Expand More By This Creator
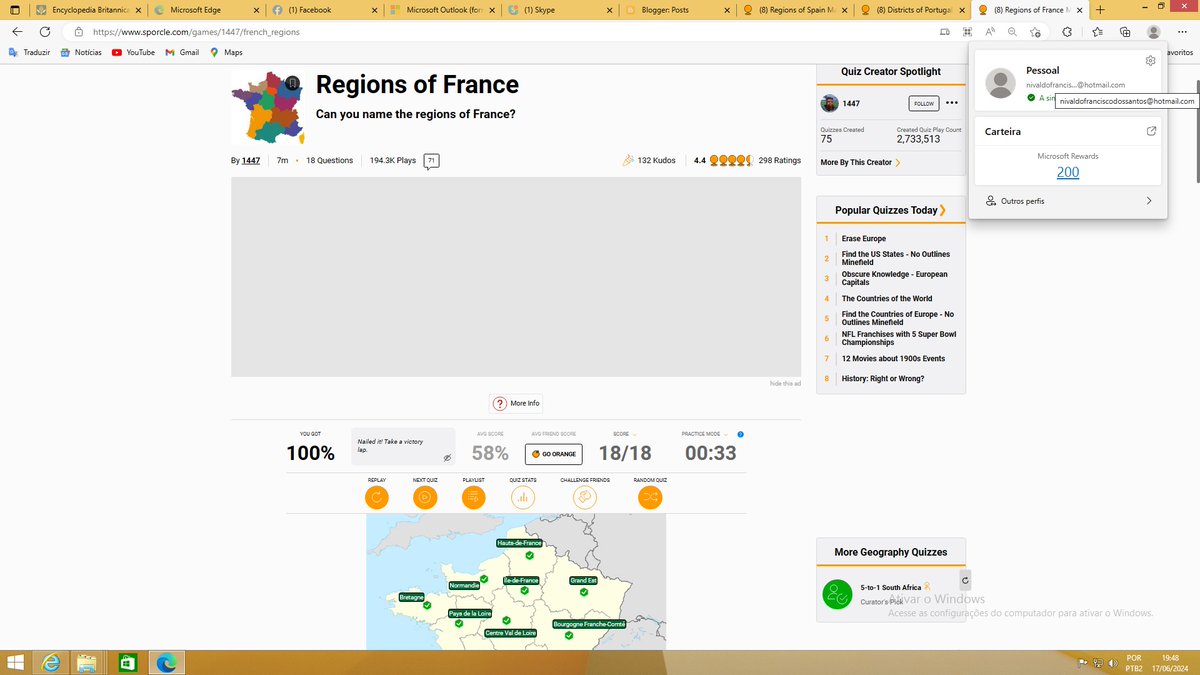 tap(858, 162)
